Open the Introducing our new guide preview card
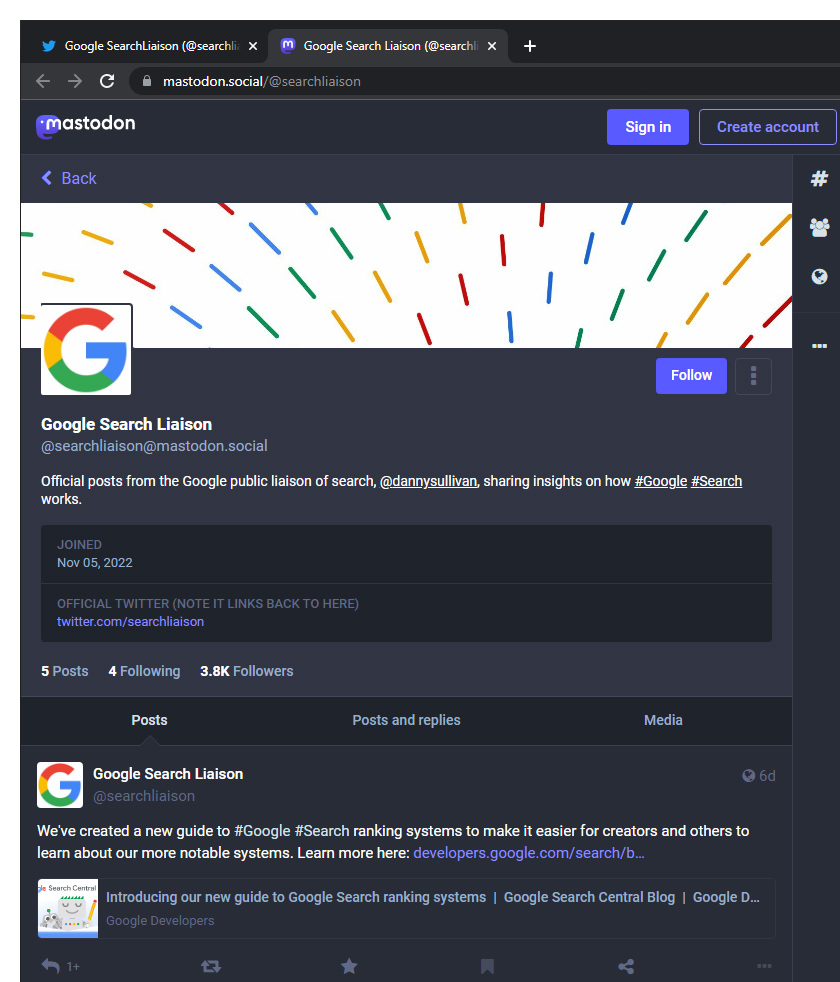 point(407,908)
